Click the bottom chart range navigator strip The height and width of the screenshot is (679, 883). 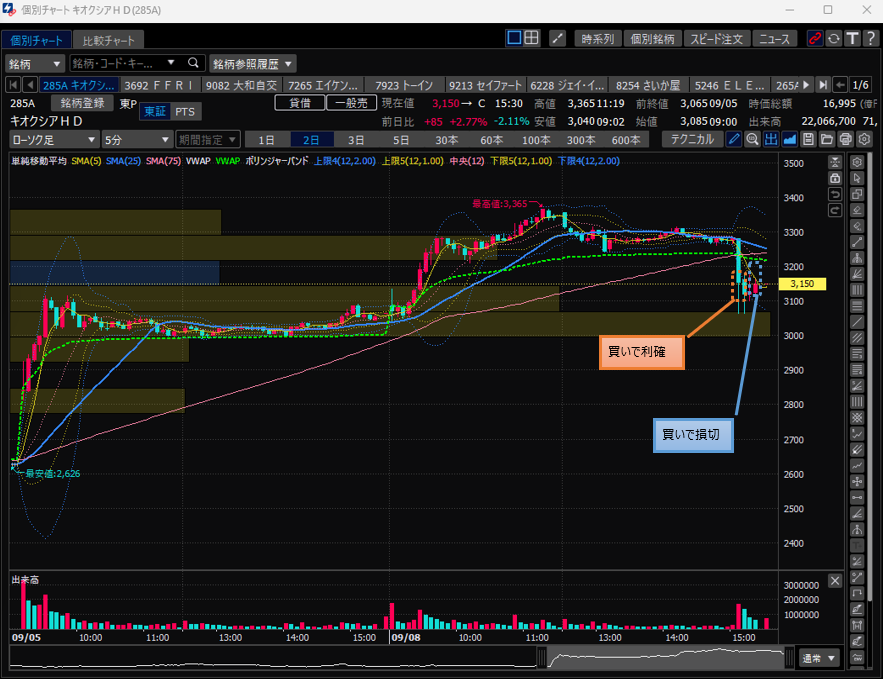[400, 658]
